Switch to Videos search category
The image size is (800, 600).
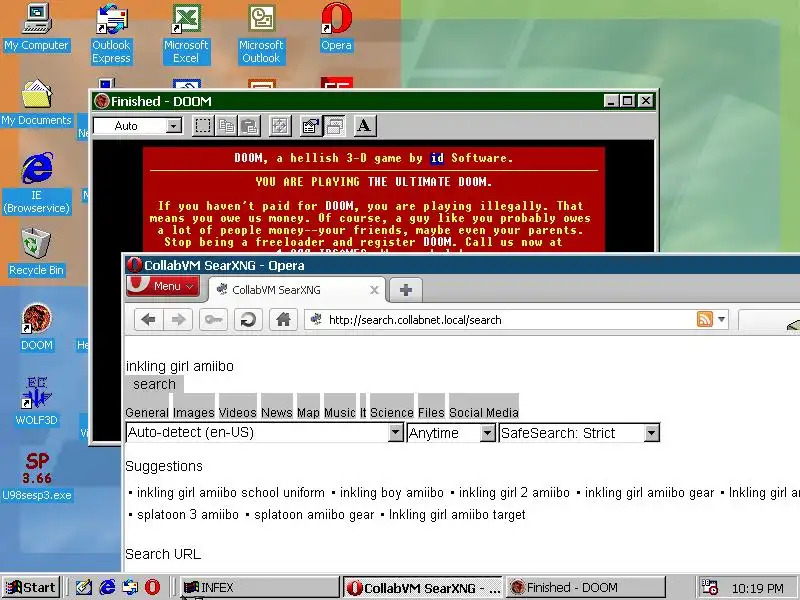tap(238, 412)
